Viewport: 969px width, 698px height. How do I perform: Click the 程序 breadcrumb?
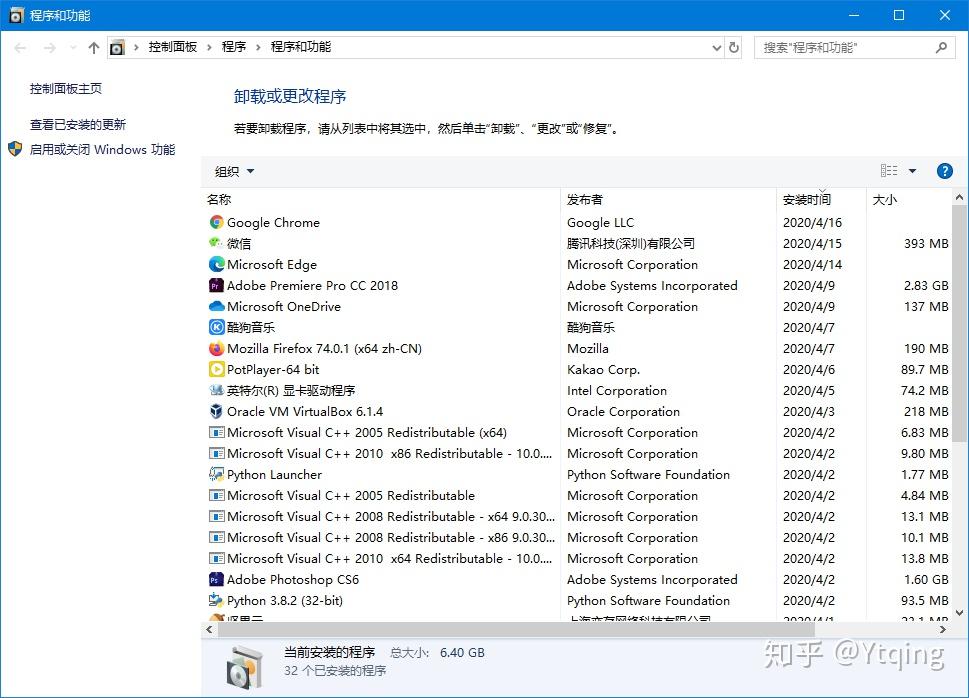pos(234,47)
